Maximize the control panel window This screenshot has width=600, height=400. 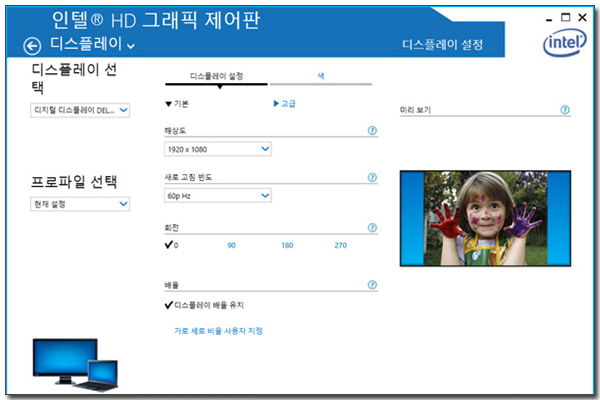tap(566, 17)
